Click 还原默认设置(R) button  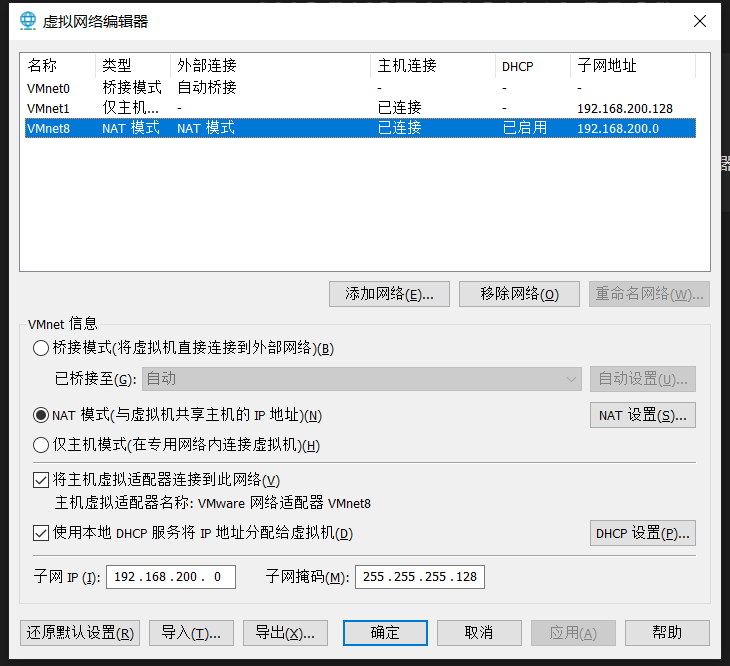pos(80,633)
